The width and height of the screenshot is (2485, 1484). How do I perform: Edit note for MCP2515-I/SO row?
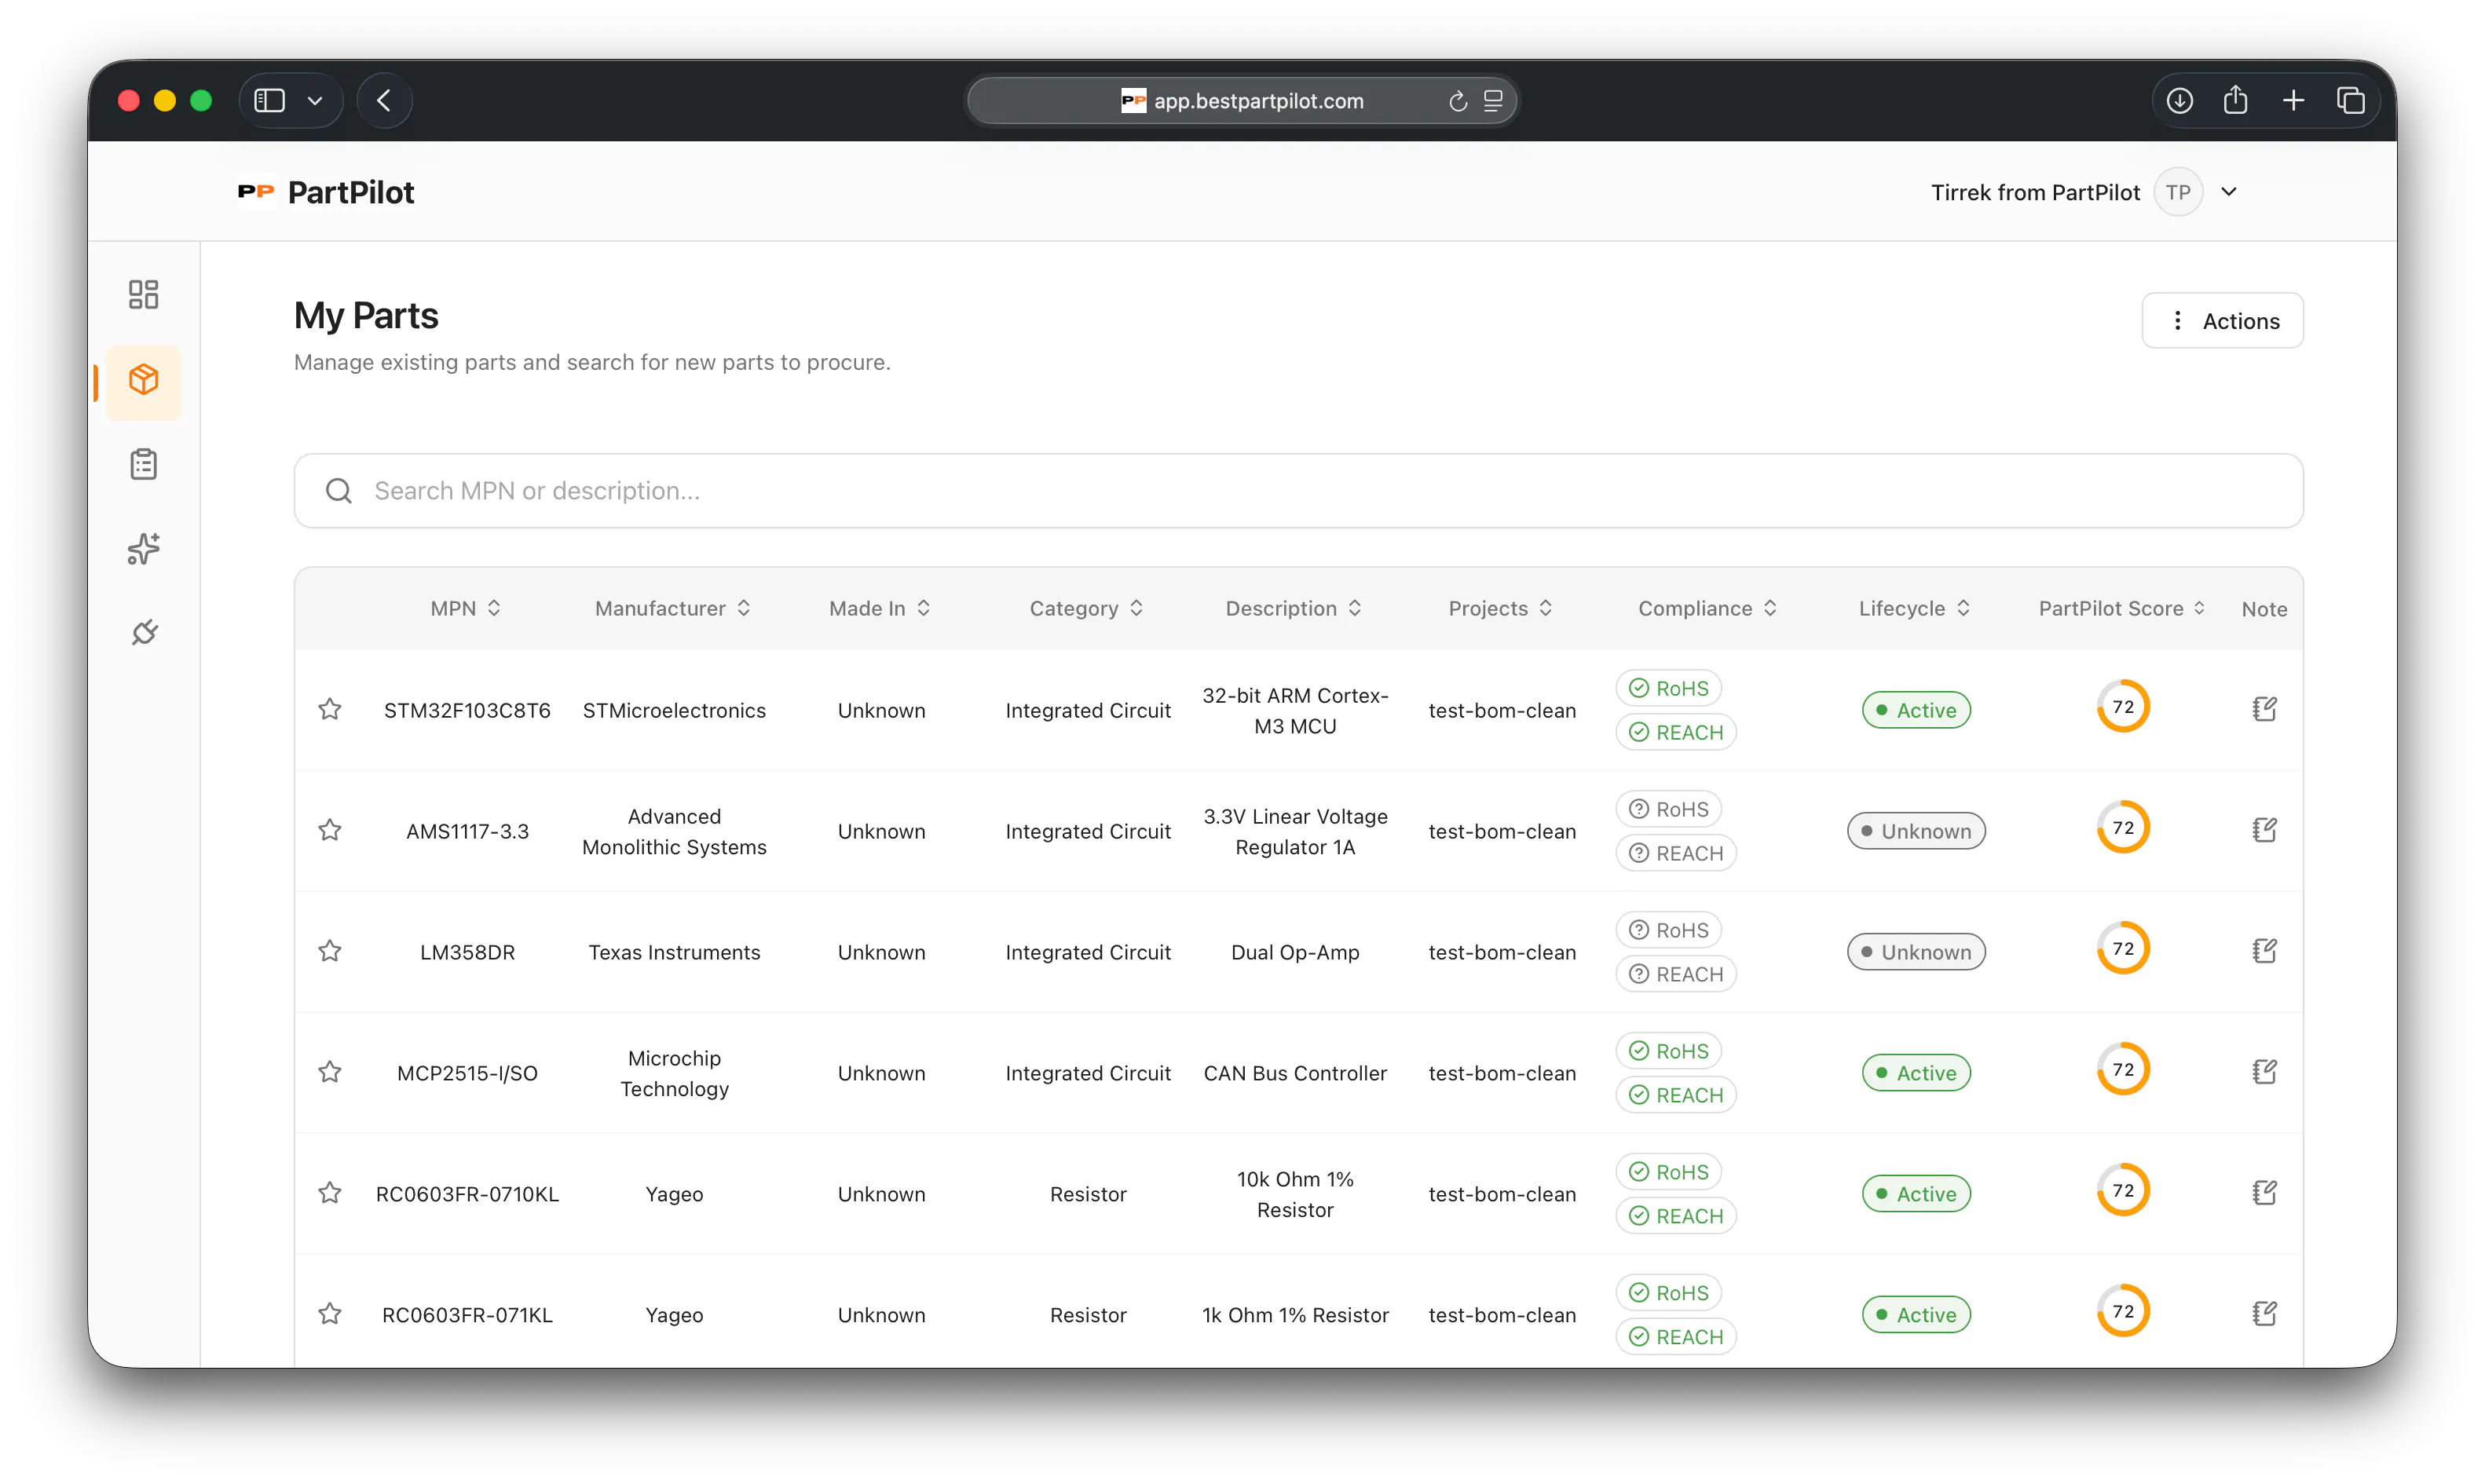[x=2264, y=1072]
